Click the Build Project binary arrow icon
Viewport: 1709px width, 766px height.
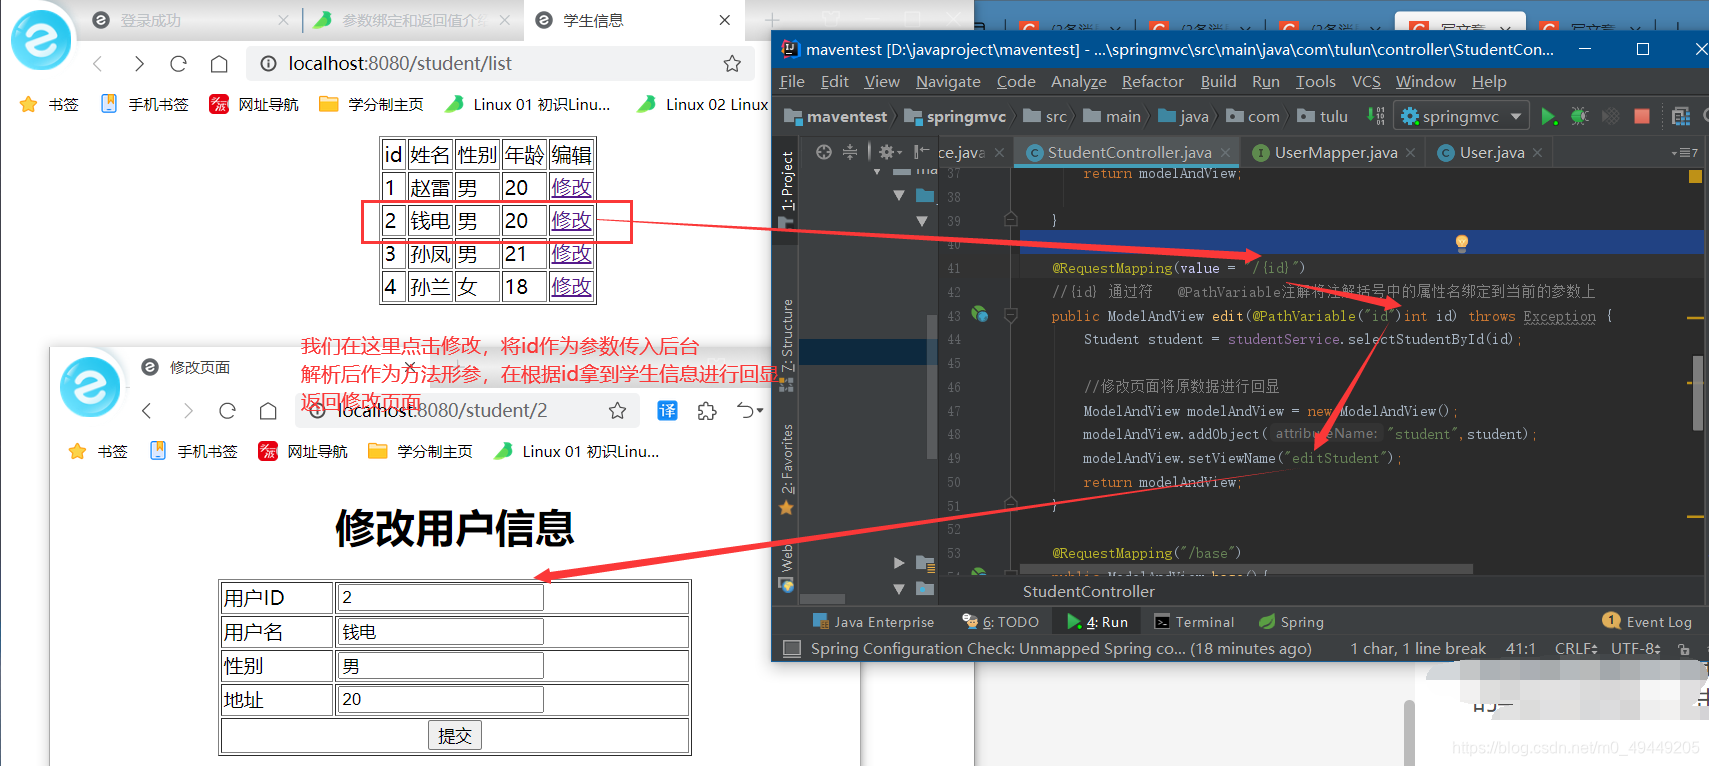click(1376, 117)
